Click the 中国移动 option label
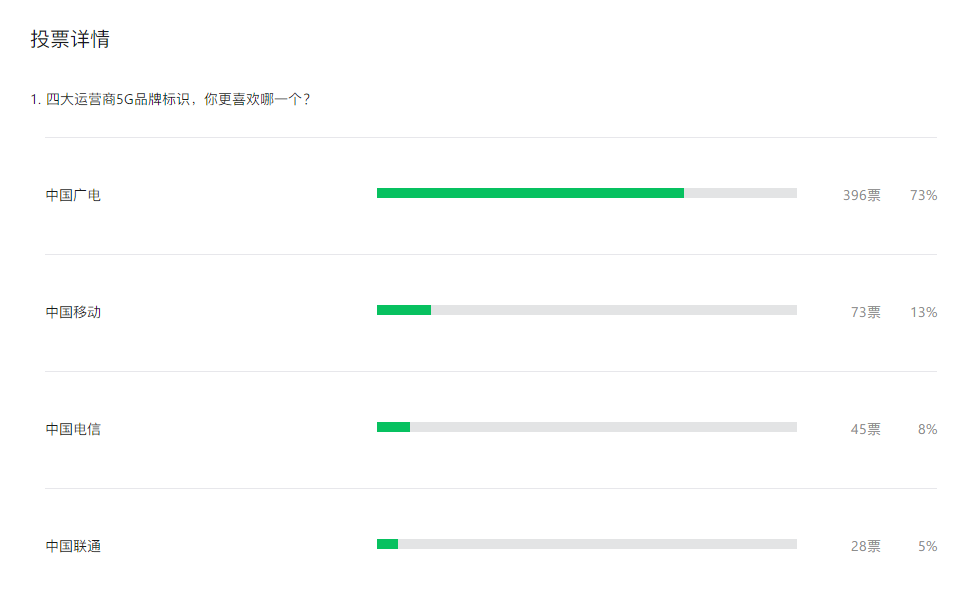This screenshot has width=979, height=589. 73,312
